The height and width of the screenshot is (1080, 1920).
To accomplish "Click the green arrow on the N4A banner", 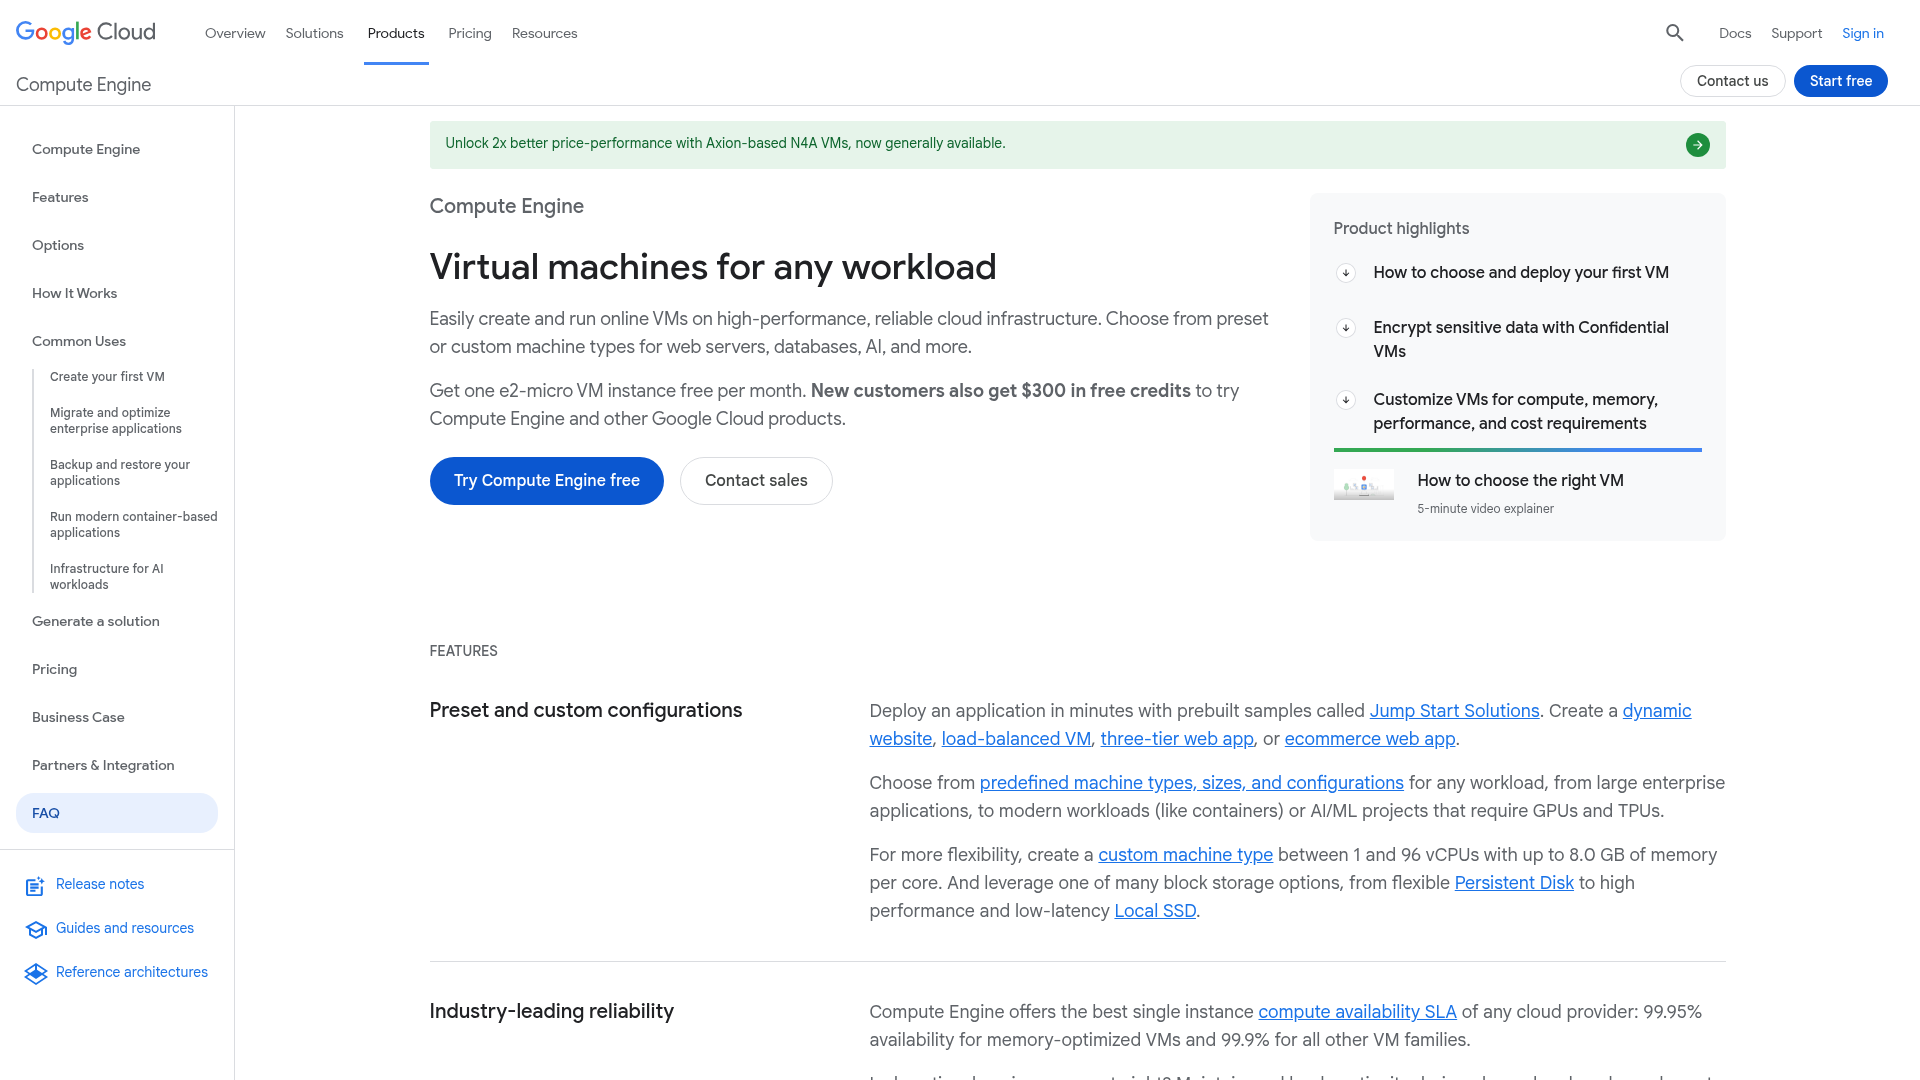I will [1697, 145].
